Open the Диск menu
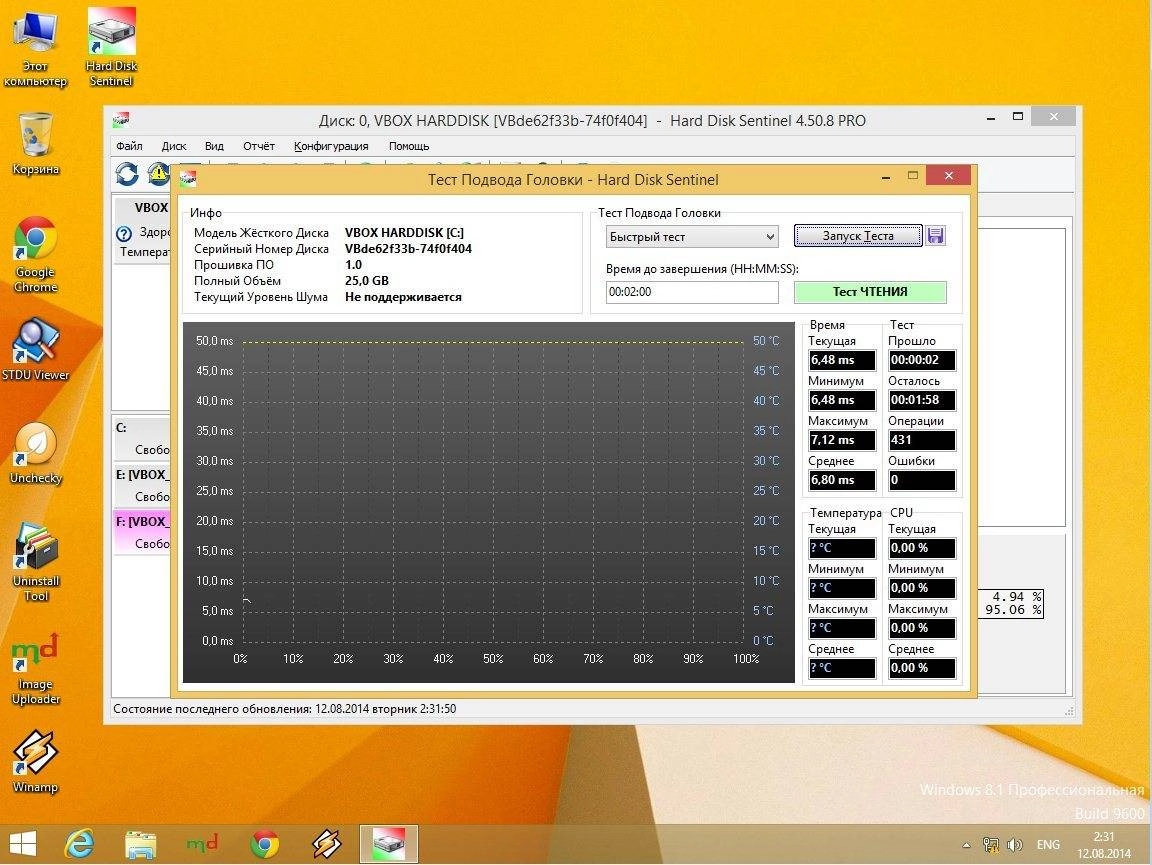1152x865 pixels. pos(174,146)
